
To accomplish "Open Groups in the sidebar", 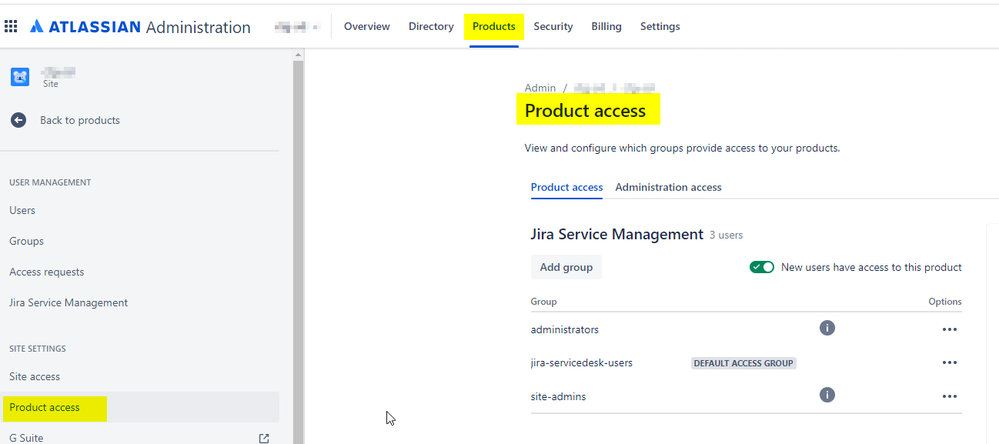I will click(26, 241).
